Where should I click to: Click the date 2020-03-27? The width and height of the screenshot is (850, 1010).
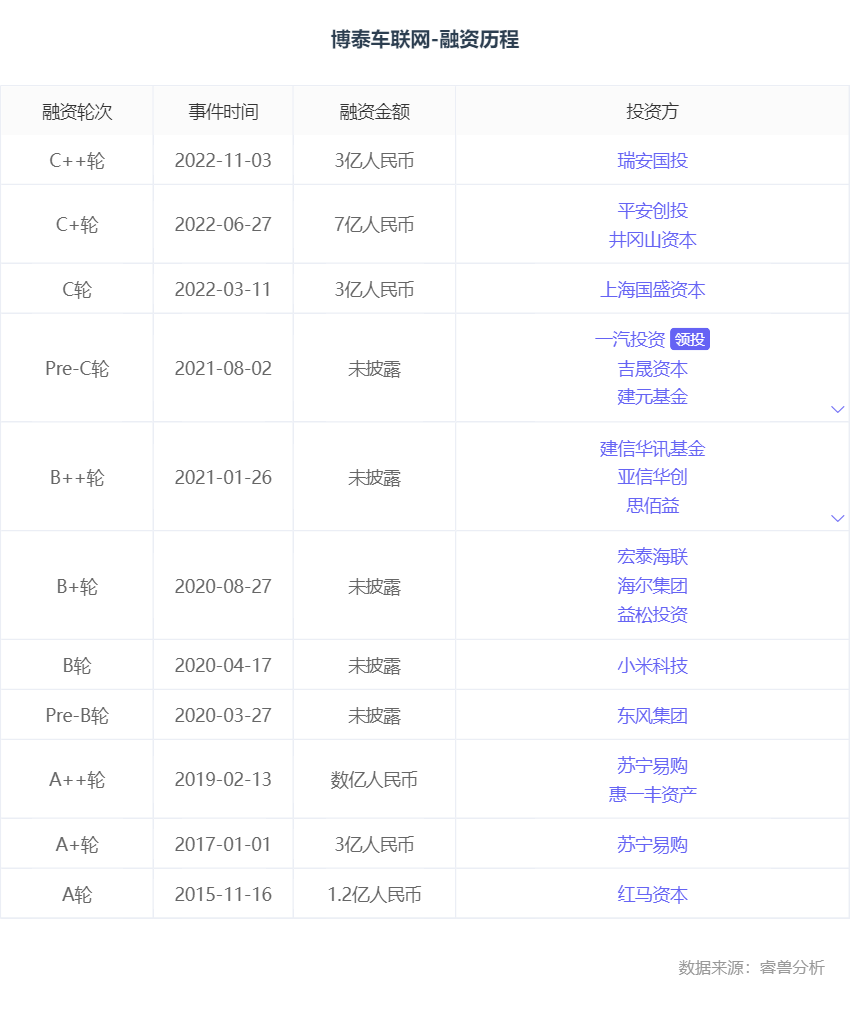223,716
